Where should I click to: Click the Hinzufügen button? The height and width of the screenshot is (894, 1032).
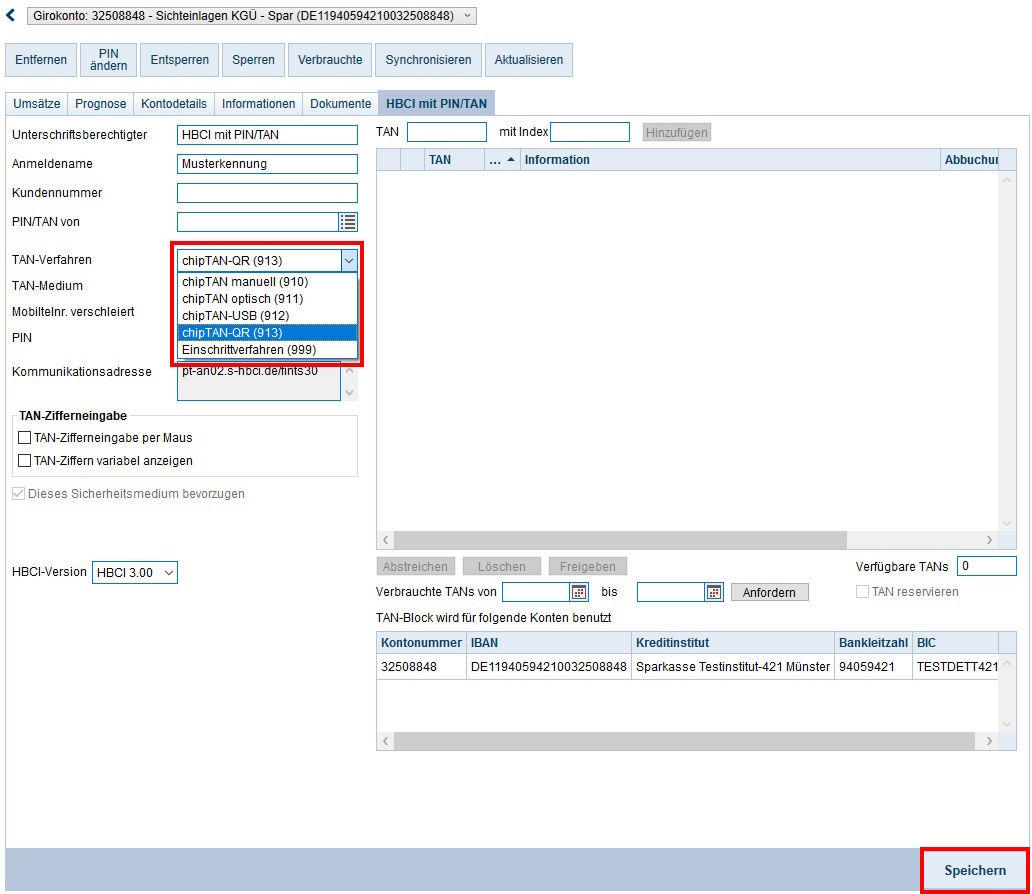(x=677, y=132)
